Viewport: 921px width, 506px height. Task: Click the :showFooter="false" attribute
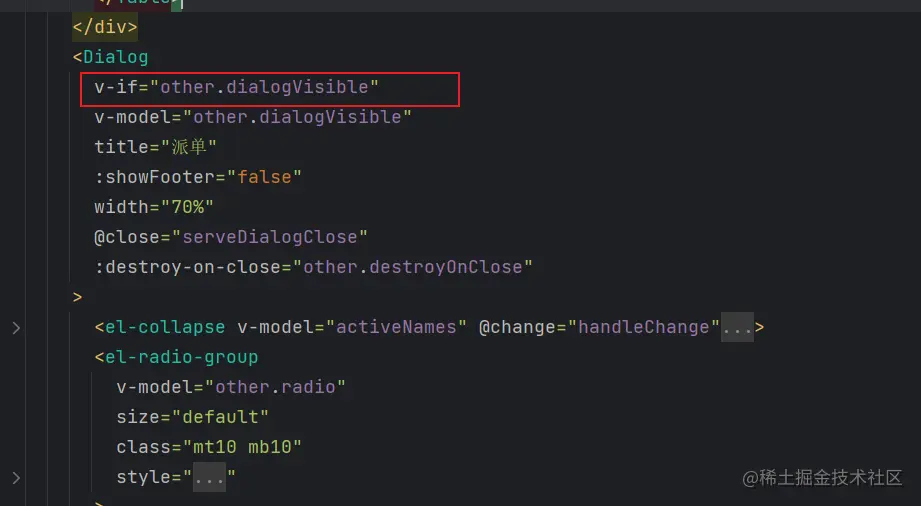[198, 177]
